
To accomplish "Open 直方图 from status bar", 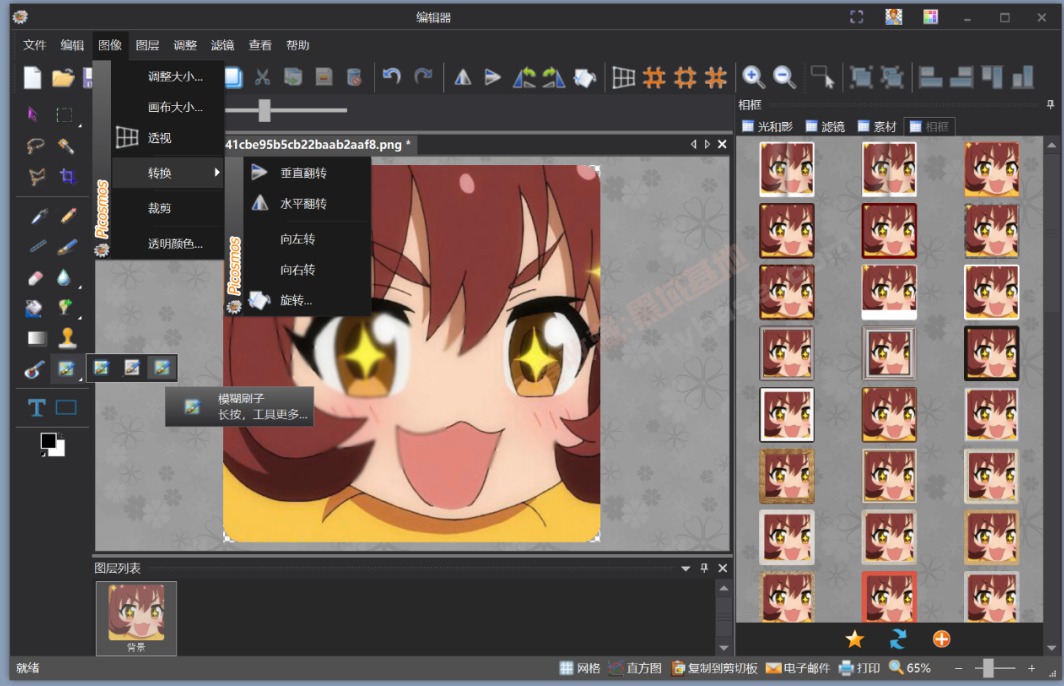I will (x=635, y=668).
